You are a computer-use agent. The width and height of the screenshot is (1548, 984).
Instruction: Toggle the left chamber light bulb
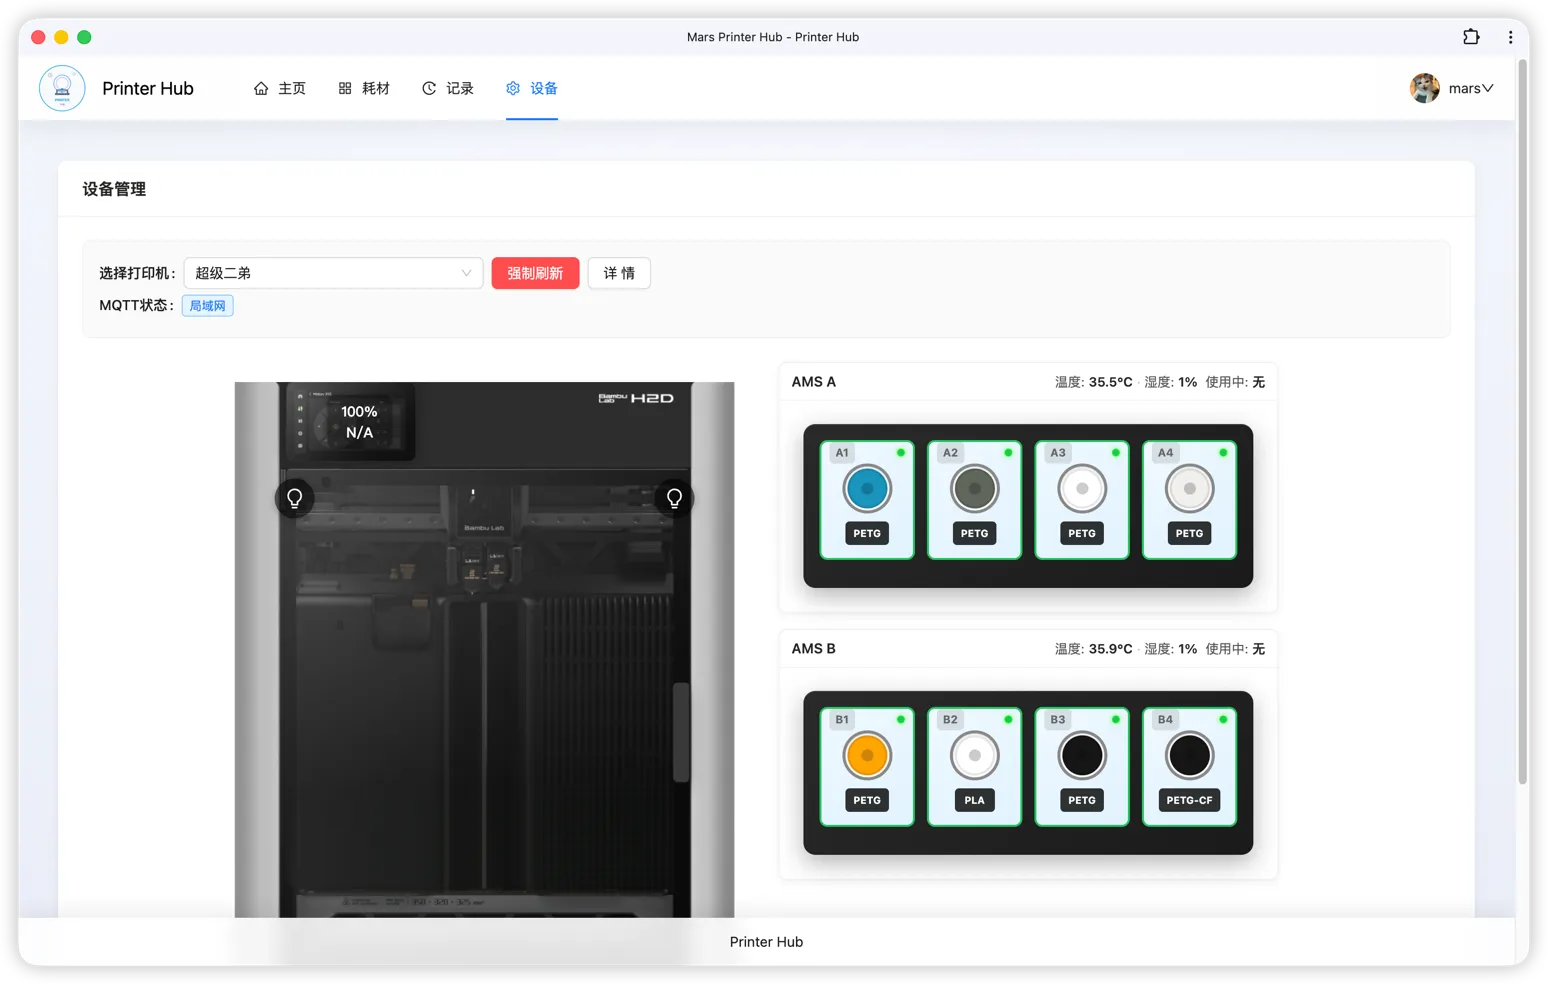[x=295, y=498]
